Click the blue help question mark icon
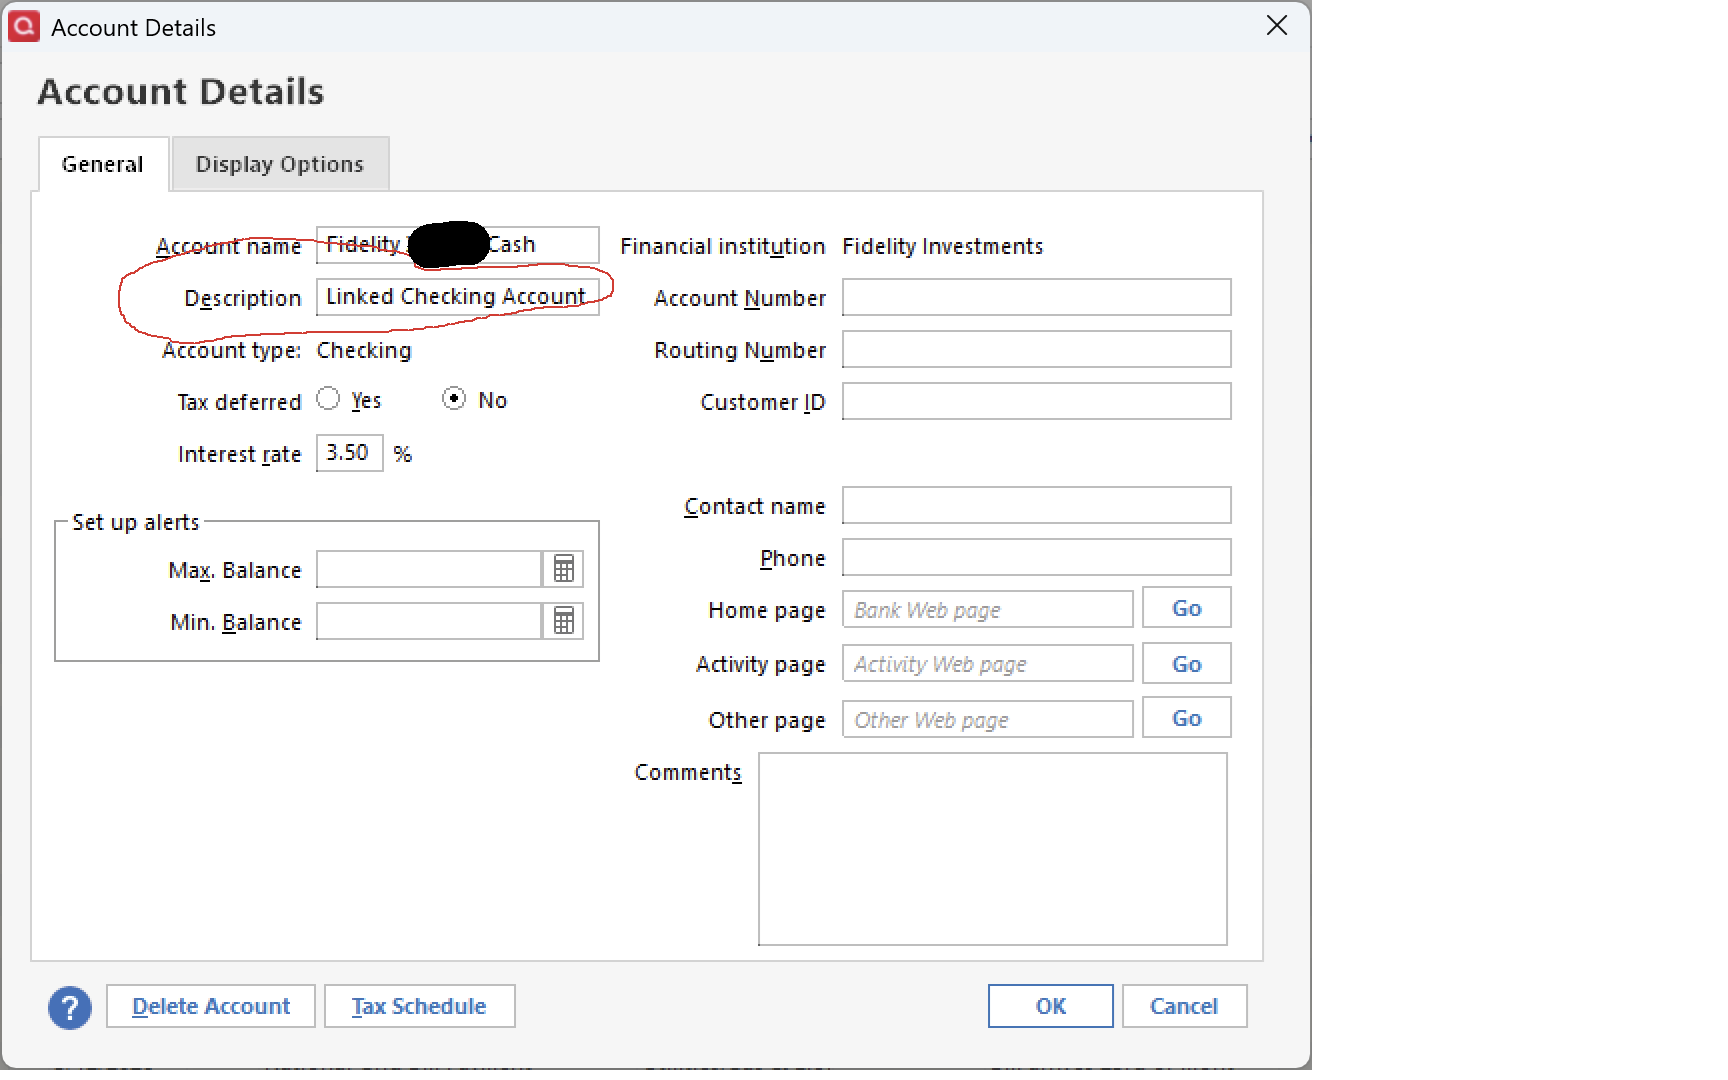The height and width of the screenshot is (1080, 1728). [x=70, y=1007]
